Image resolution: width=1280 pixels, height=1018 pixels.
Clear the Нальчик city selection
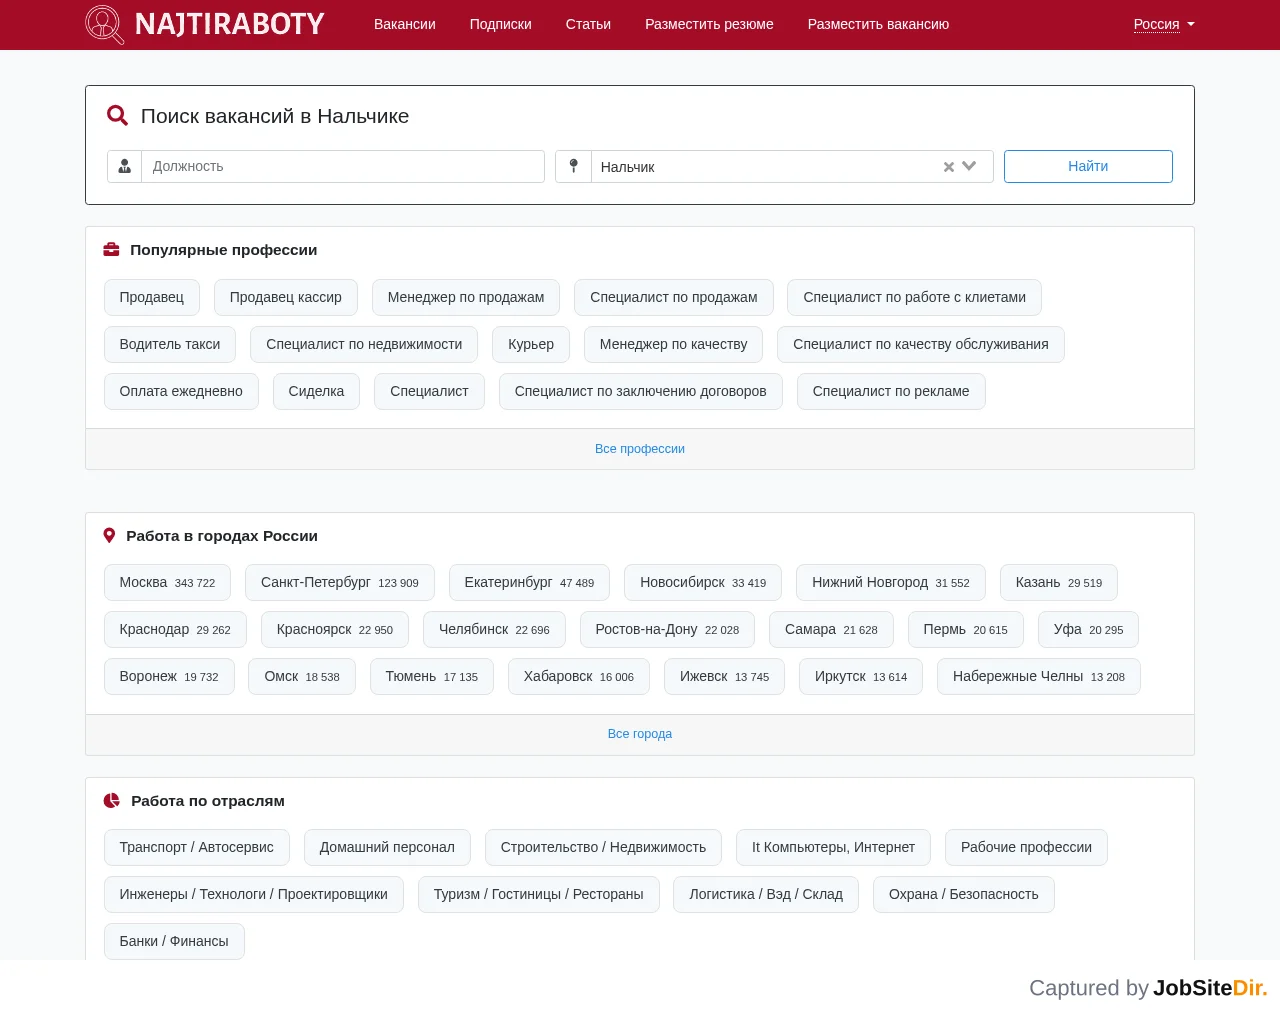pos(949,167)
